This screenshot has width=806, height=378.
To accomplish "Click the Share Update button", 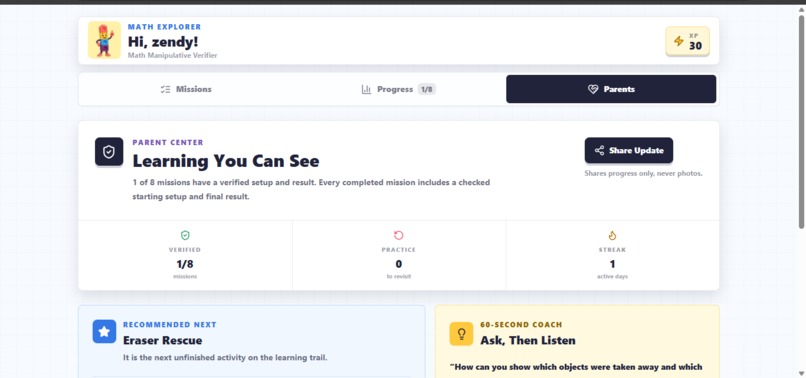I will tap(629, 150).
